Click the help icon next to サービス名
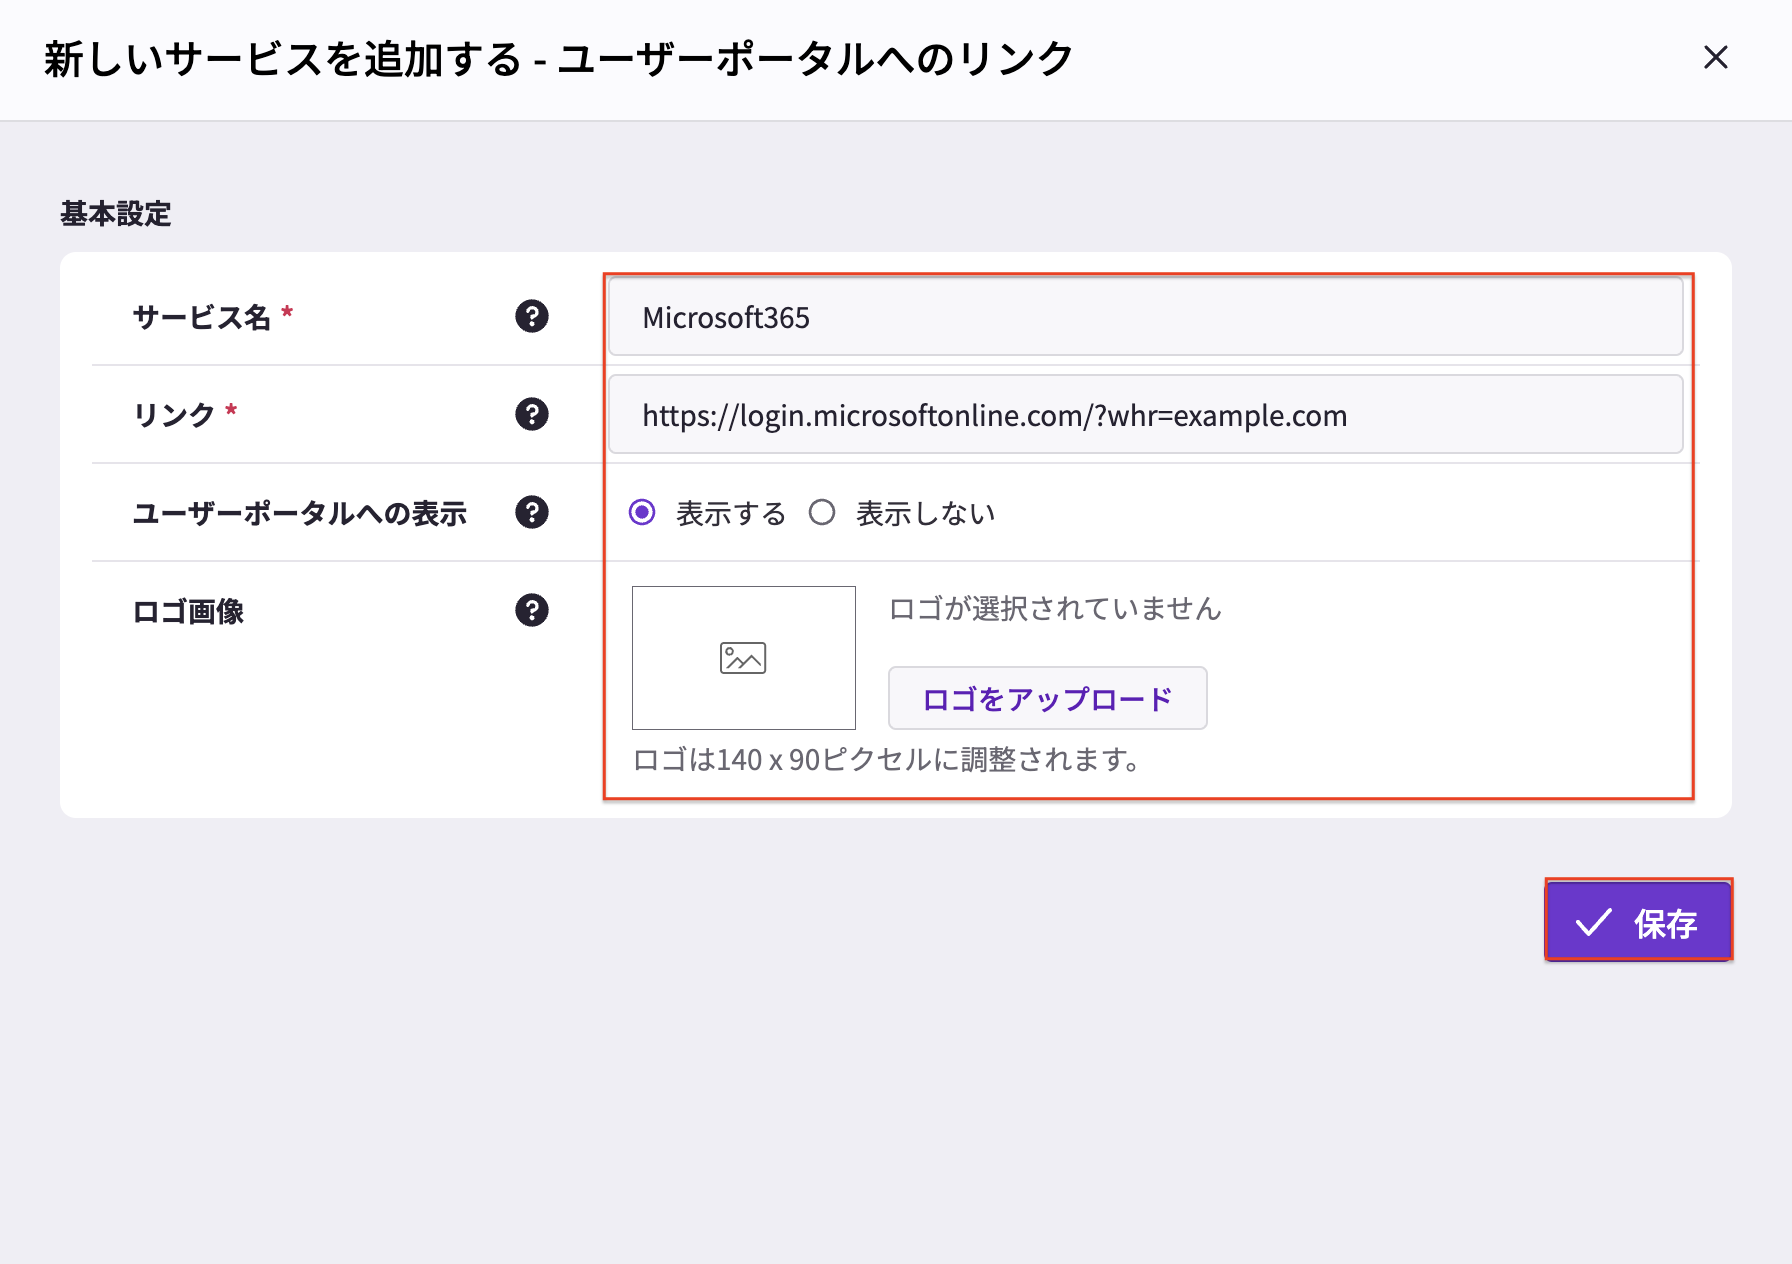 pos(532,316)
